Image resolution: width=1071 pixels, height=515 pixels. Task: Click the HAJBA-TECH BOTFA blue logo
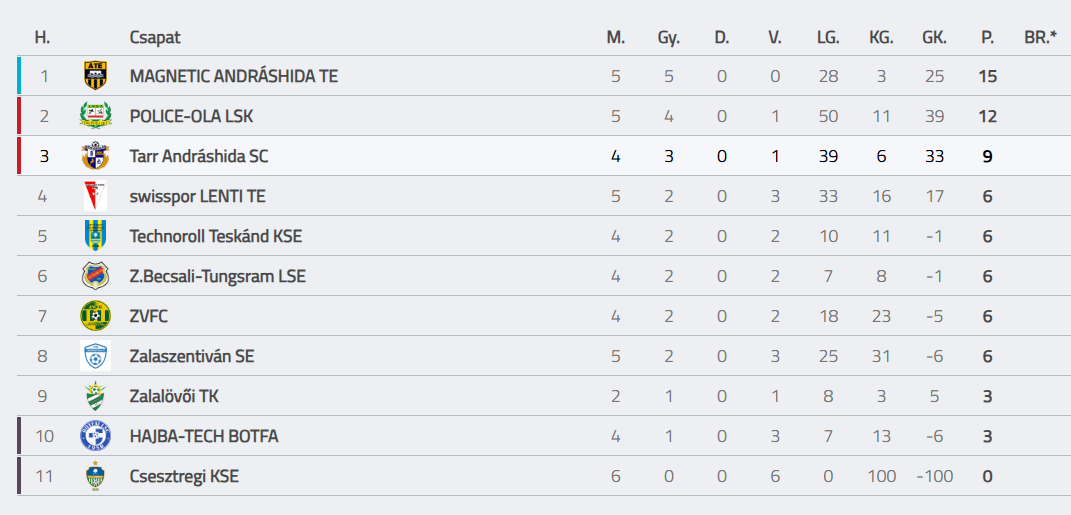coord(95,436)
